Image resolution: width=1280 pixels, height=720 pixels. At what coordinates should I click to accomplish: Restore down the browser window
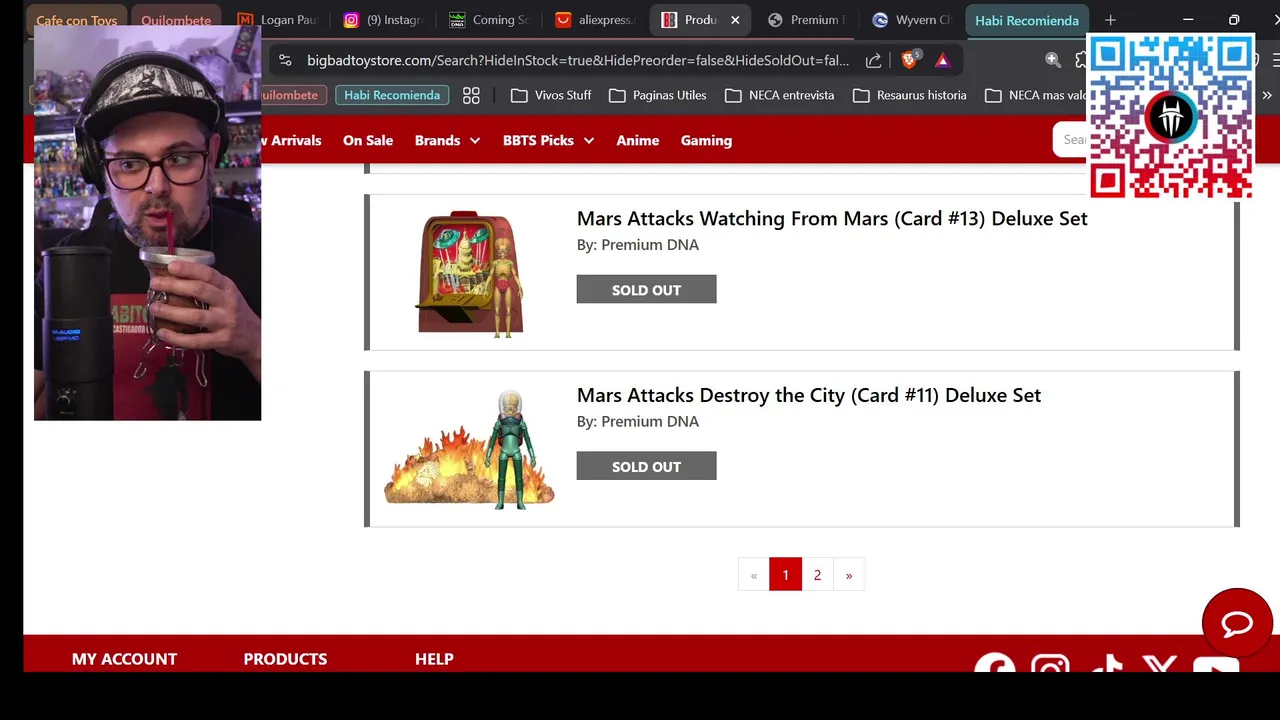[x=1234, y=20]
